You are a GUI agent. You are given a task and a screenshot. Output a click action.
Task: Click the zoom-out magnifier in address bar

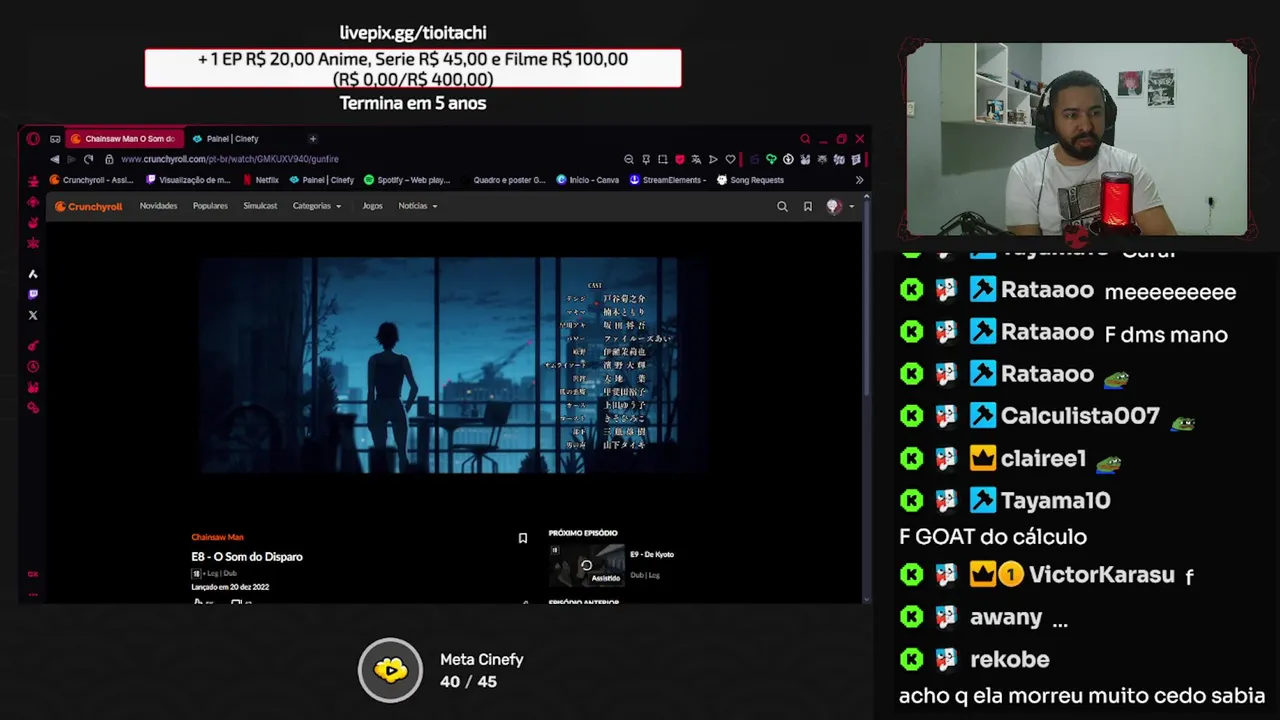pos(629,159)
